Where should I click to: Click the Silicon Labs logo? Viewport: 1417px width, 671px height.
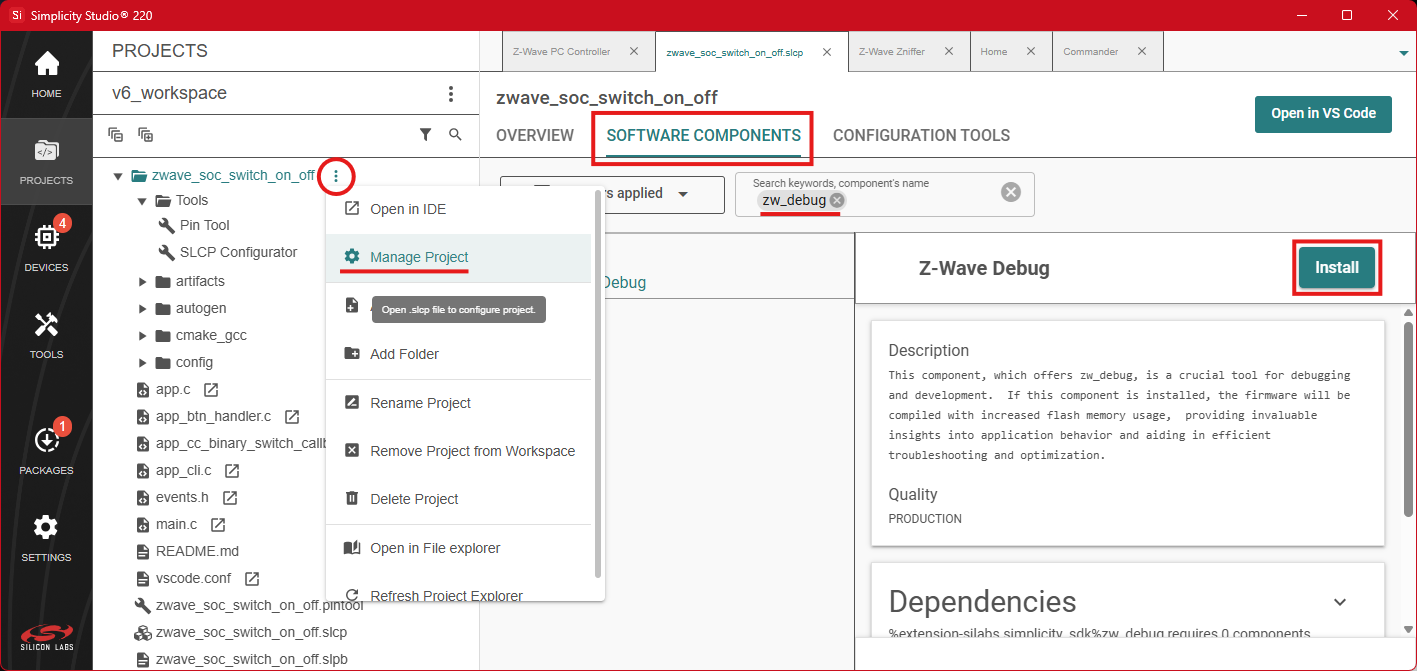point(46,630)
